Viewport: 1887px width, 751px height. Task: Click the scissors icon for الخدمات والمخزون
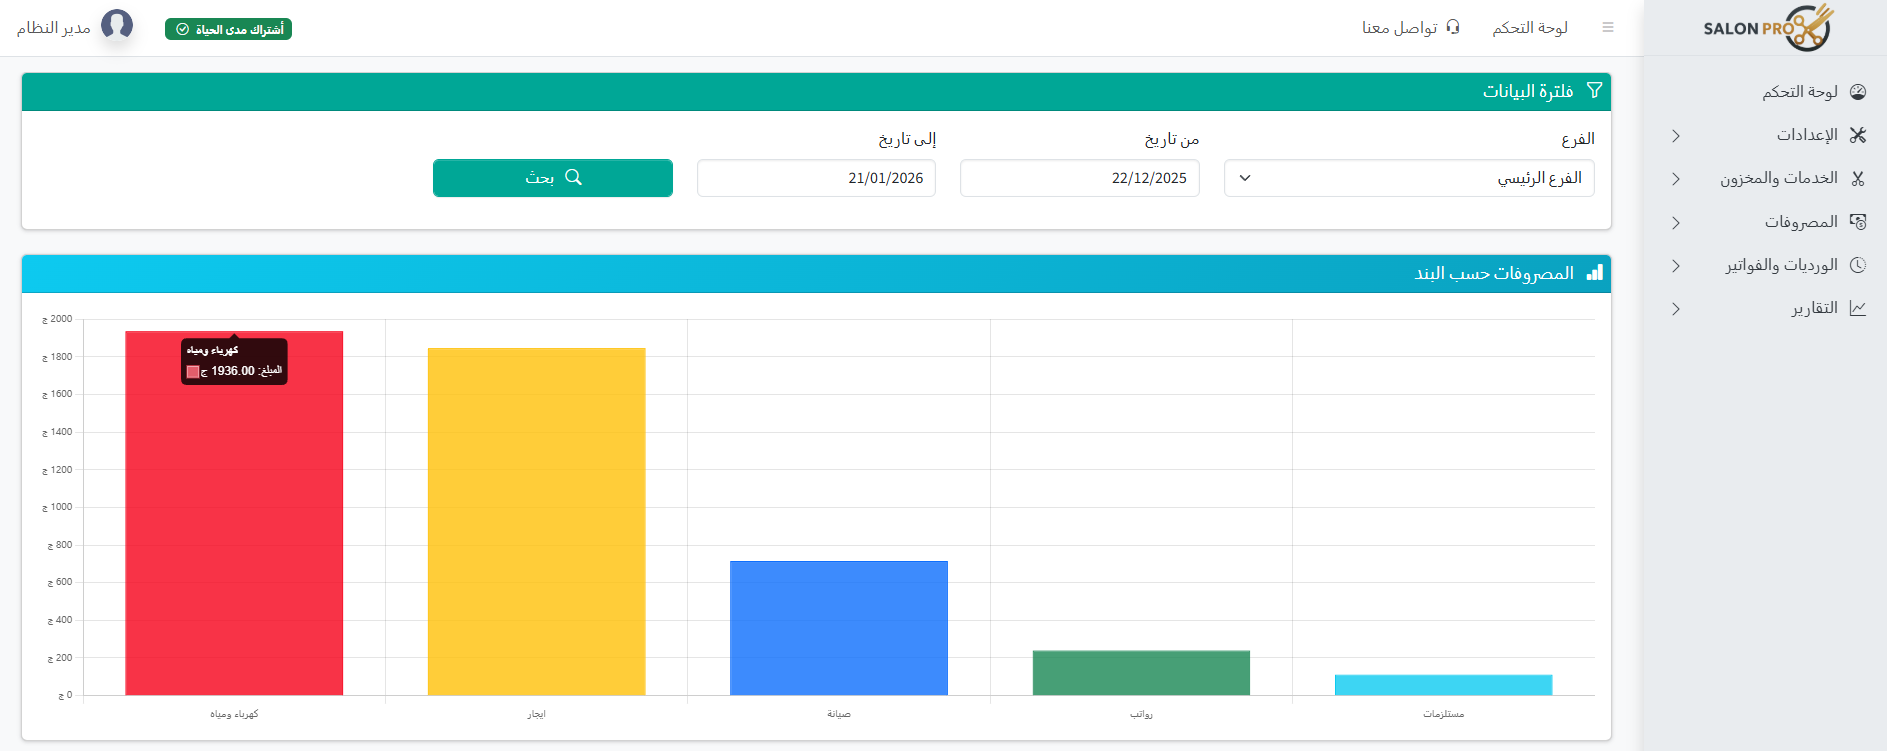(1858, 178)
